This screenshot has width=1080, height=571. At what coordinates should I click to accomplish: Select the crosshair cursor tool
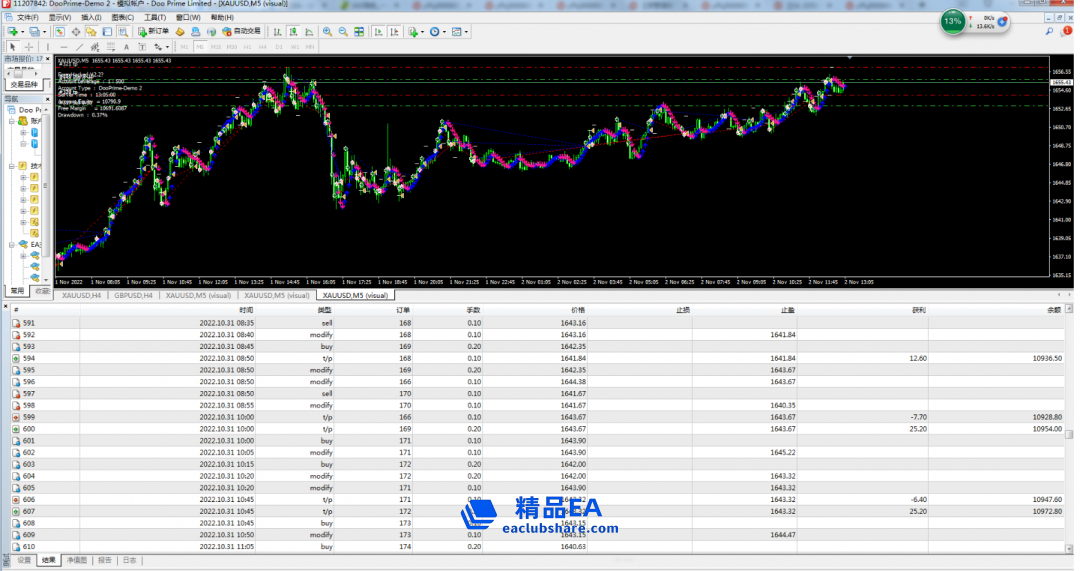(x=29, y=47)
